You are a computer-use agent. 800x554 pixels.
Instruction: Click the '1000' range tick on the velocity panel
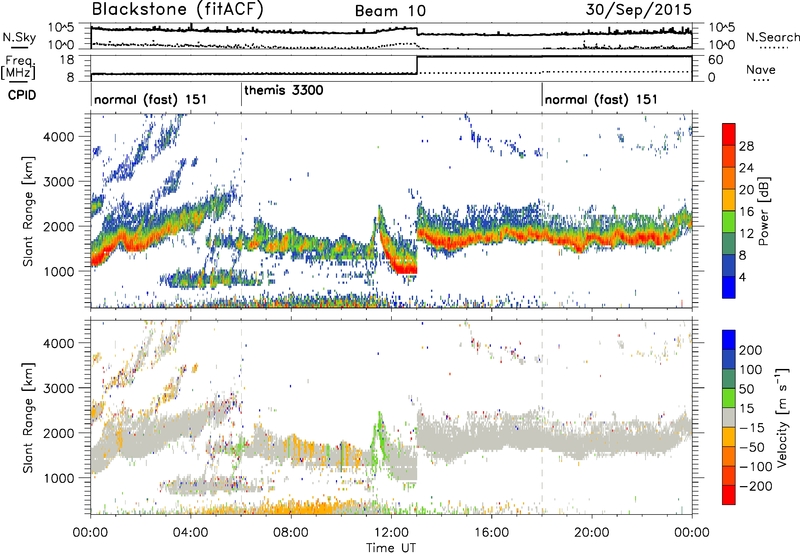click(x=59, y=477)
